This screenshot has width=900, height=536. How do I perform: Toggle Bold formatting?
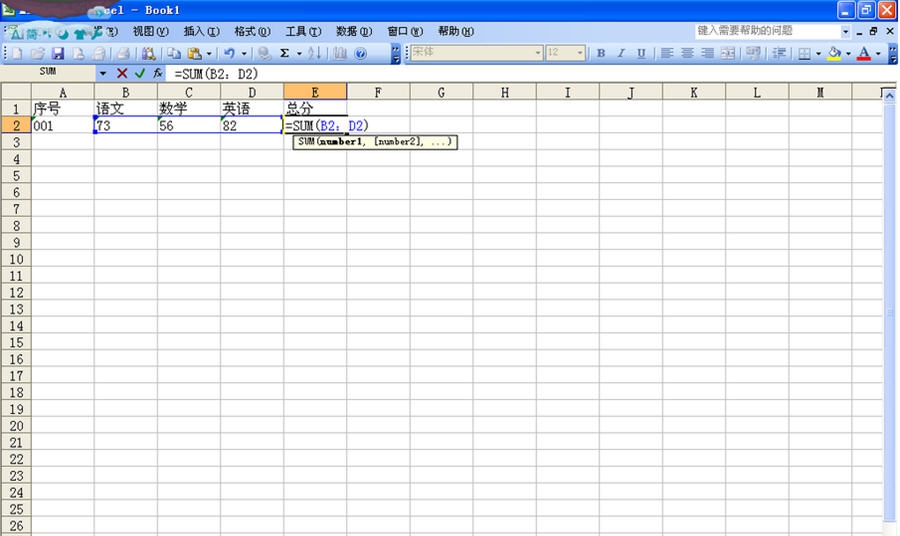click(601, 53)
